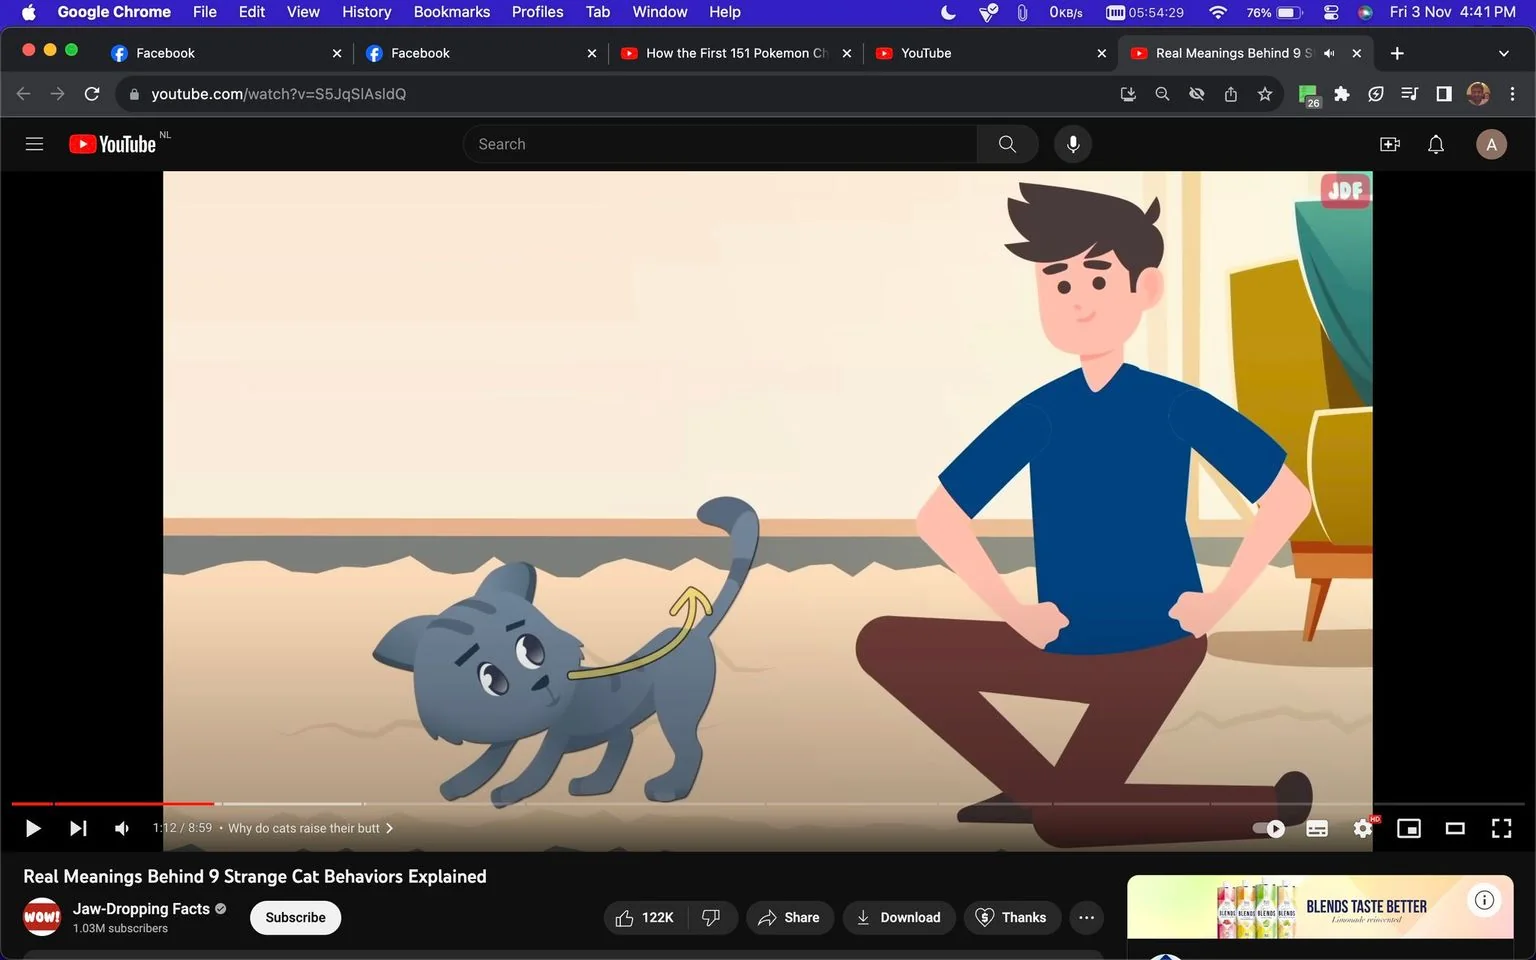1536x960 pixels.
Task: Click the Download button
Action: pyautogui.click(x=899, y=917)
